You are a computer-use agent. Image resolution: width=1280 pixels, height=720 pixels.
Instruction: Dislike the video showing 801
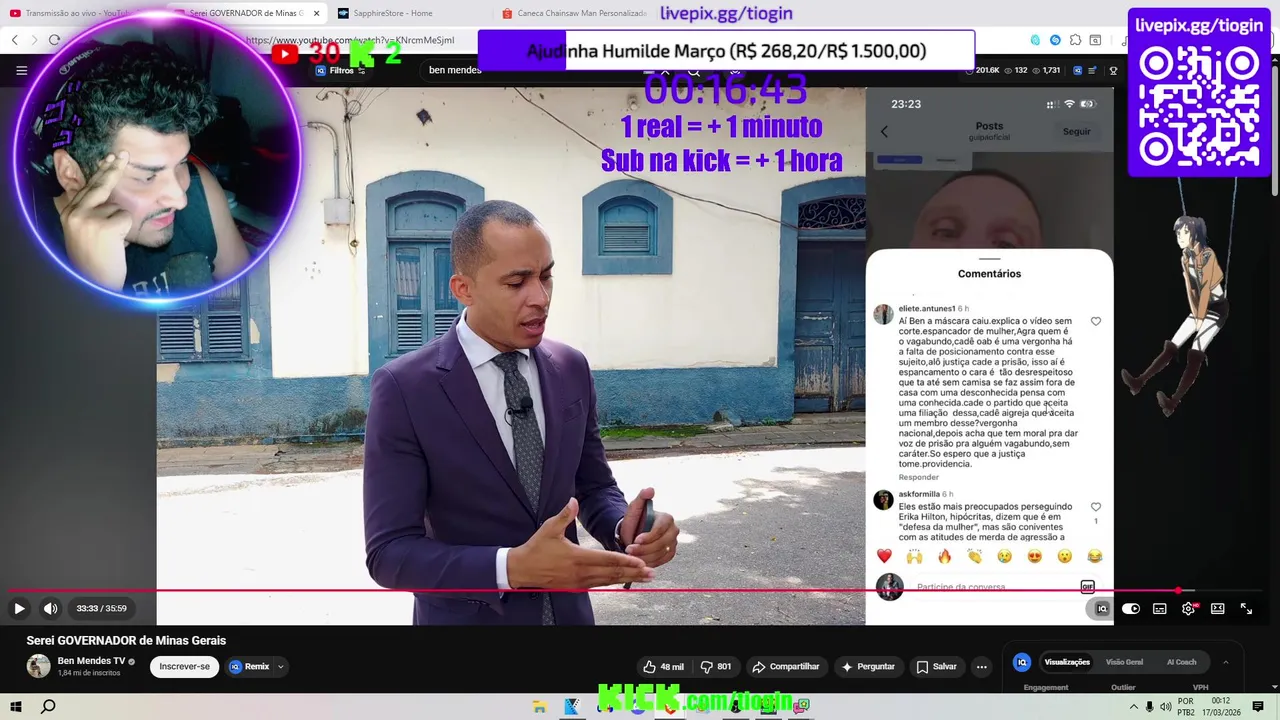point(716,667)
